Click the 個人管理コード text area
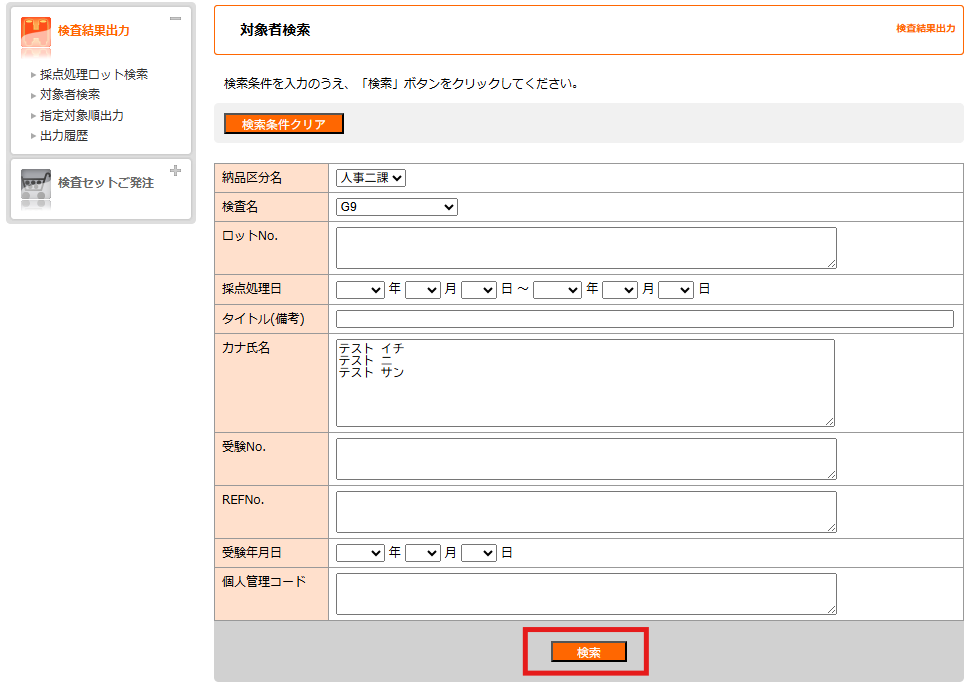This screenshot has height=688, width=968. pyautogui.click(x=585, y=594)
